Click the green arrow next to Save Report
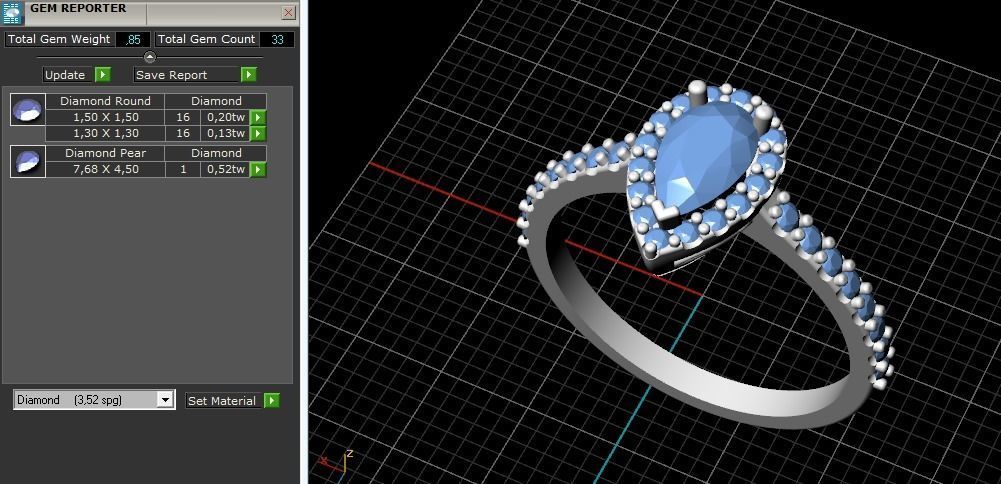Viewport: 1001px width, 484px height. [x=248, y=75]
